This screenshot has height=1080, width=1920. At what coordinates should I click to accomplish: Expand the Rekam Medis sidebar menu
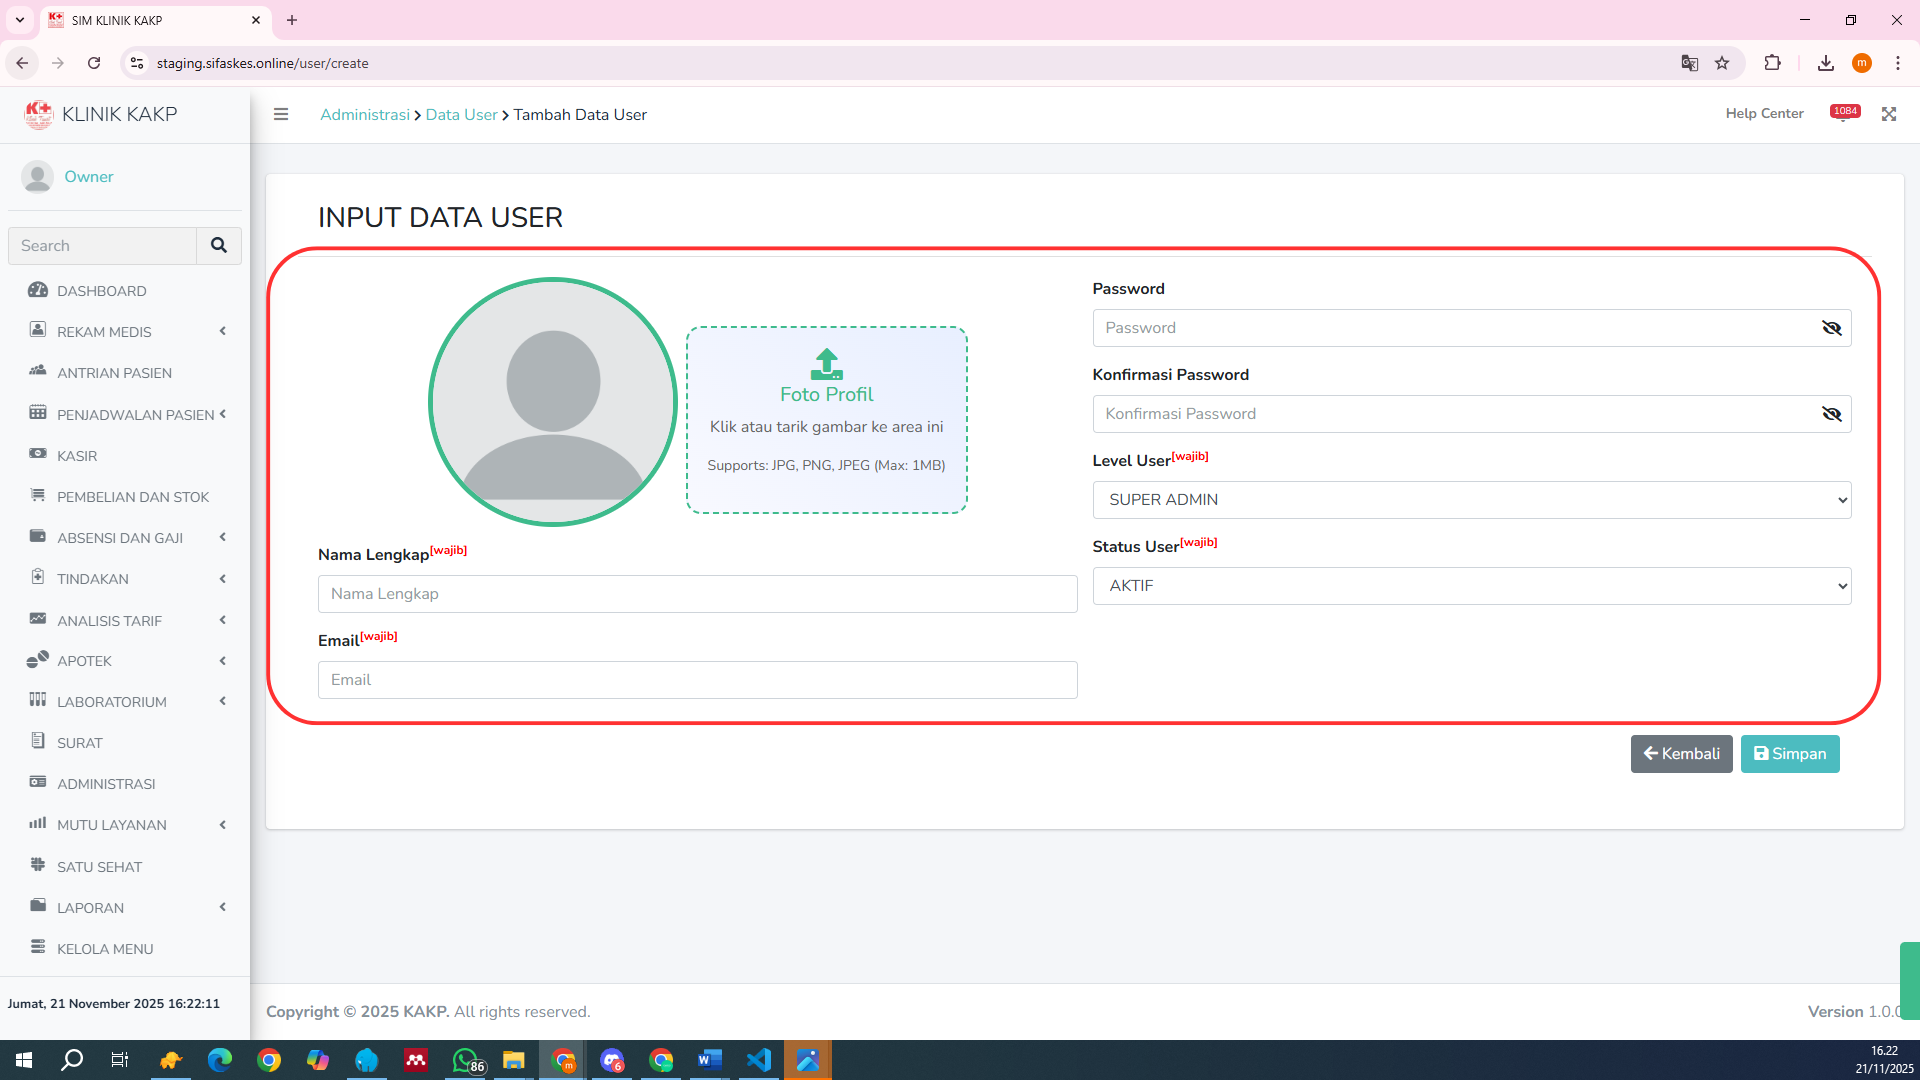pyautogui.click(x=104, y=332)
